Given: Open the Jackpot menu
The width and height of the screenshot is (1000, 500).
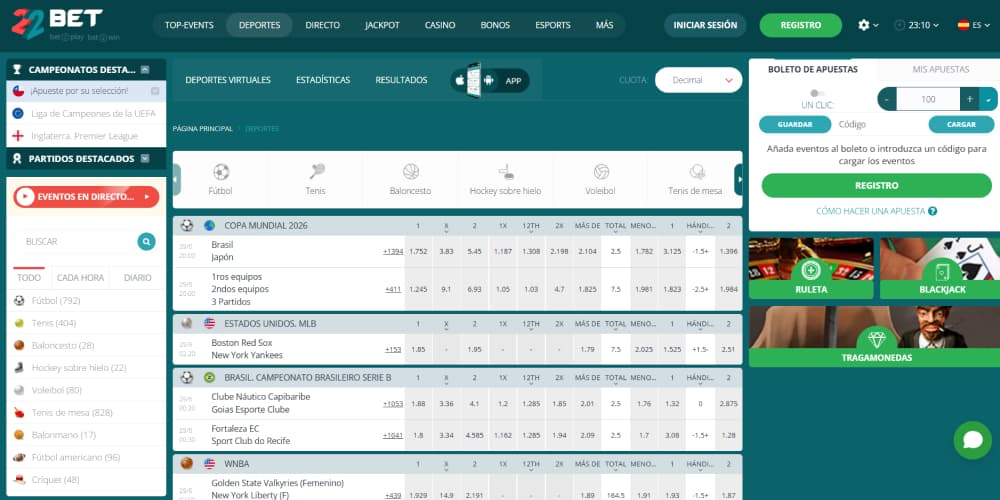Looking at the screenshot, I should coord(382,26).
